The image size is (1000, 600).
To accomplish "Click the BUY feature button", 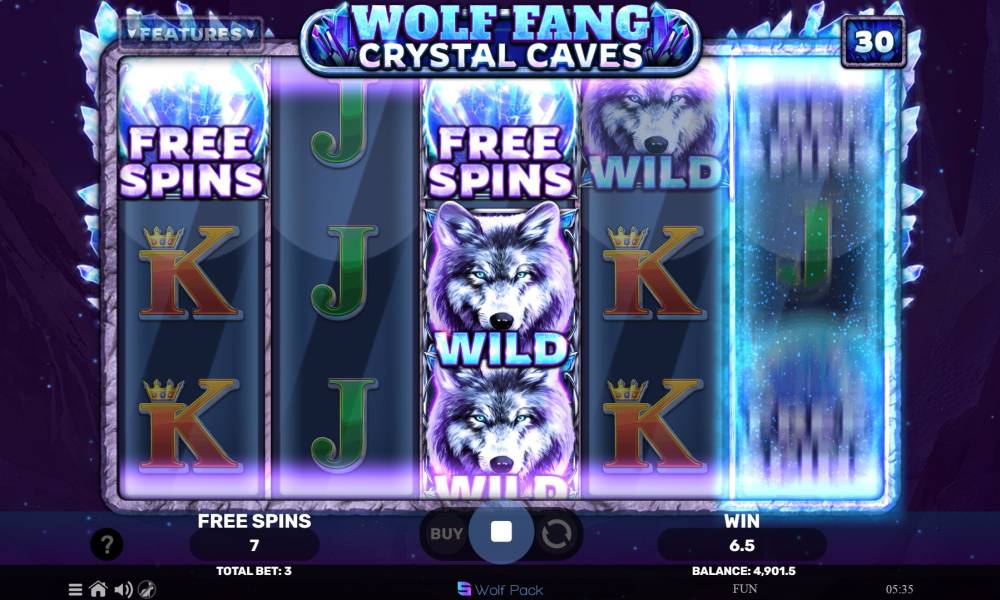I will (446, 534).
